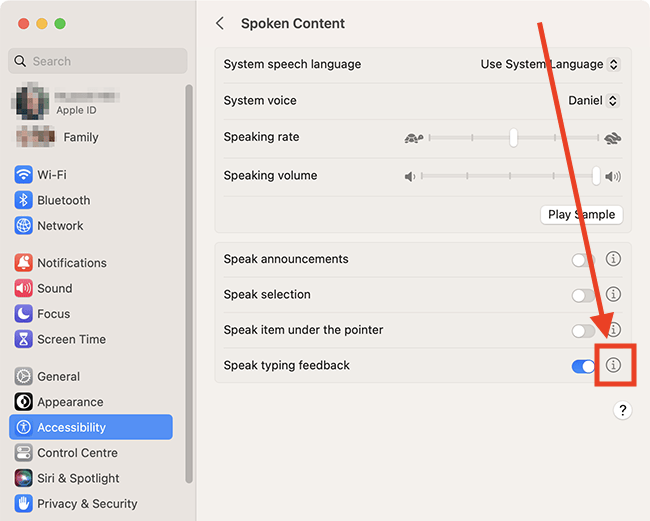The height and width of the screenshot is (521, 650).
Task: Click the help question mark button
Action: tap(622, 410)
